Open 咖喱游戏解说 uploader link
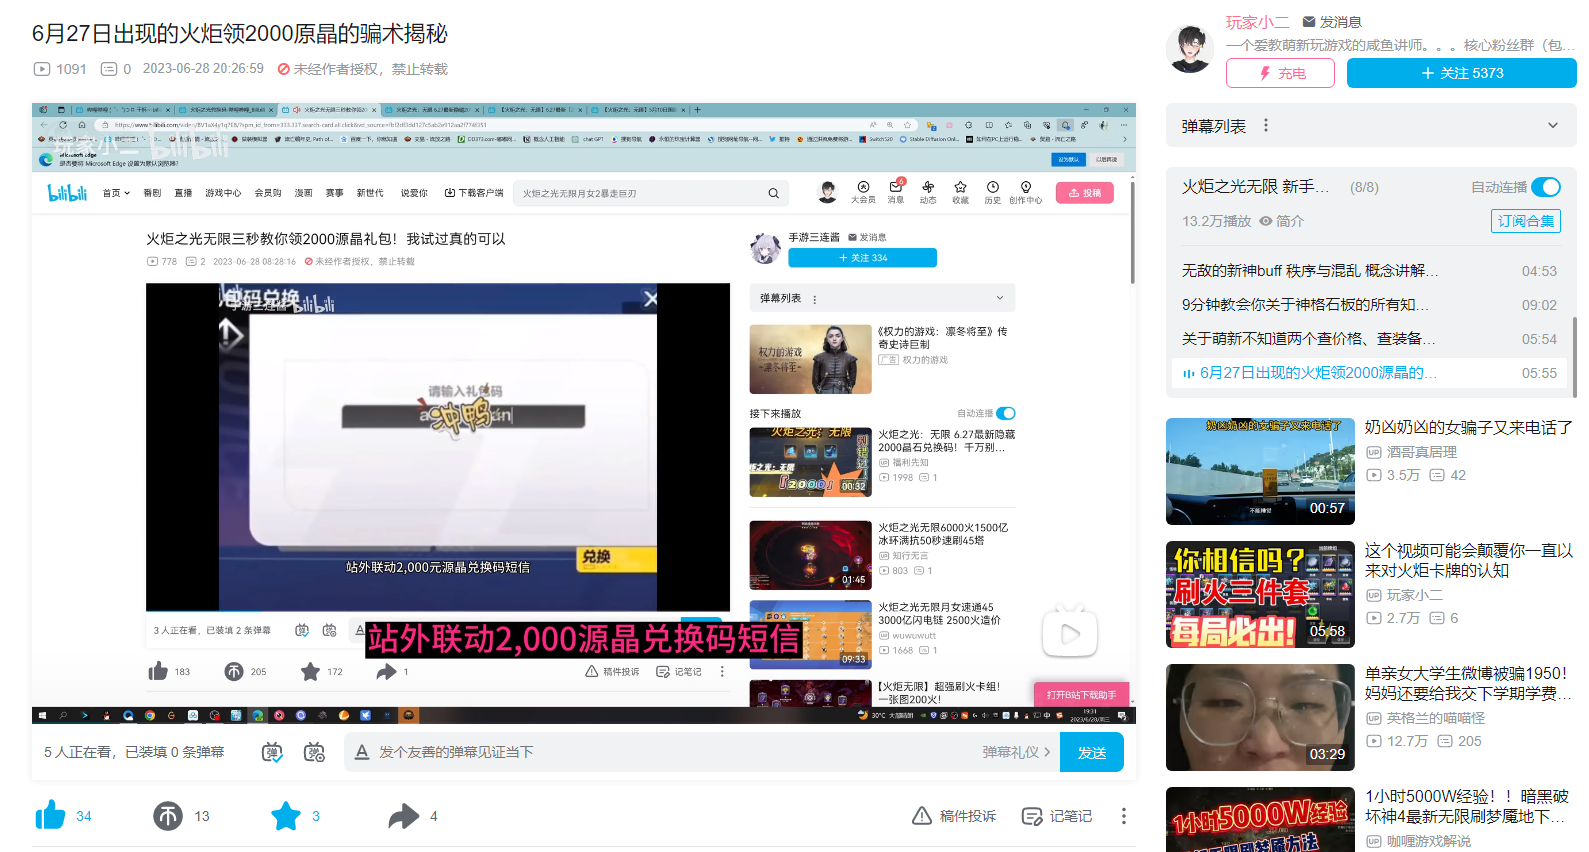Viewport: 1589px width, 852px height. [1429, 841]
